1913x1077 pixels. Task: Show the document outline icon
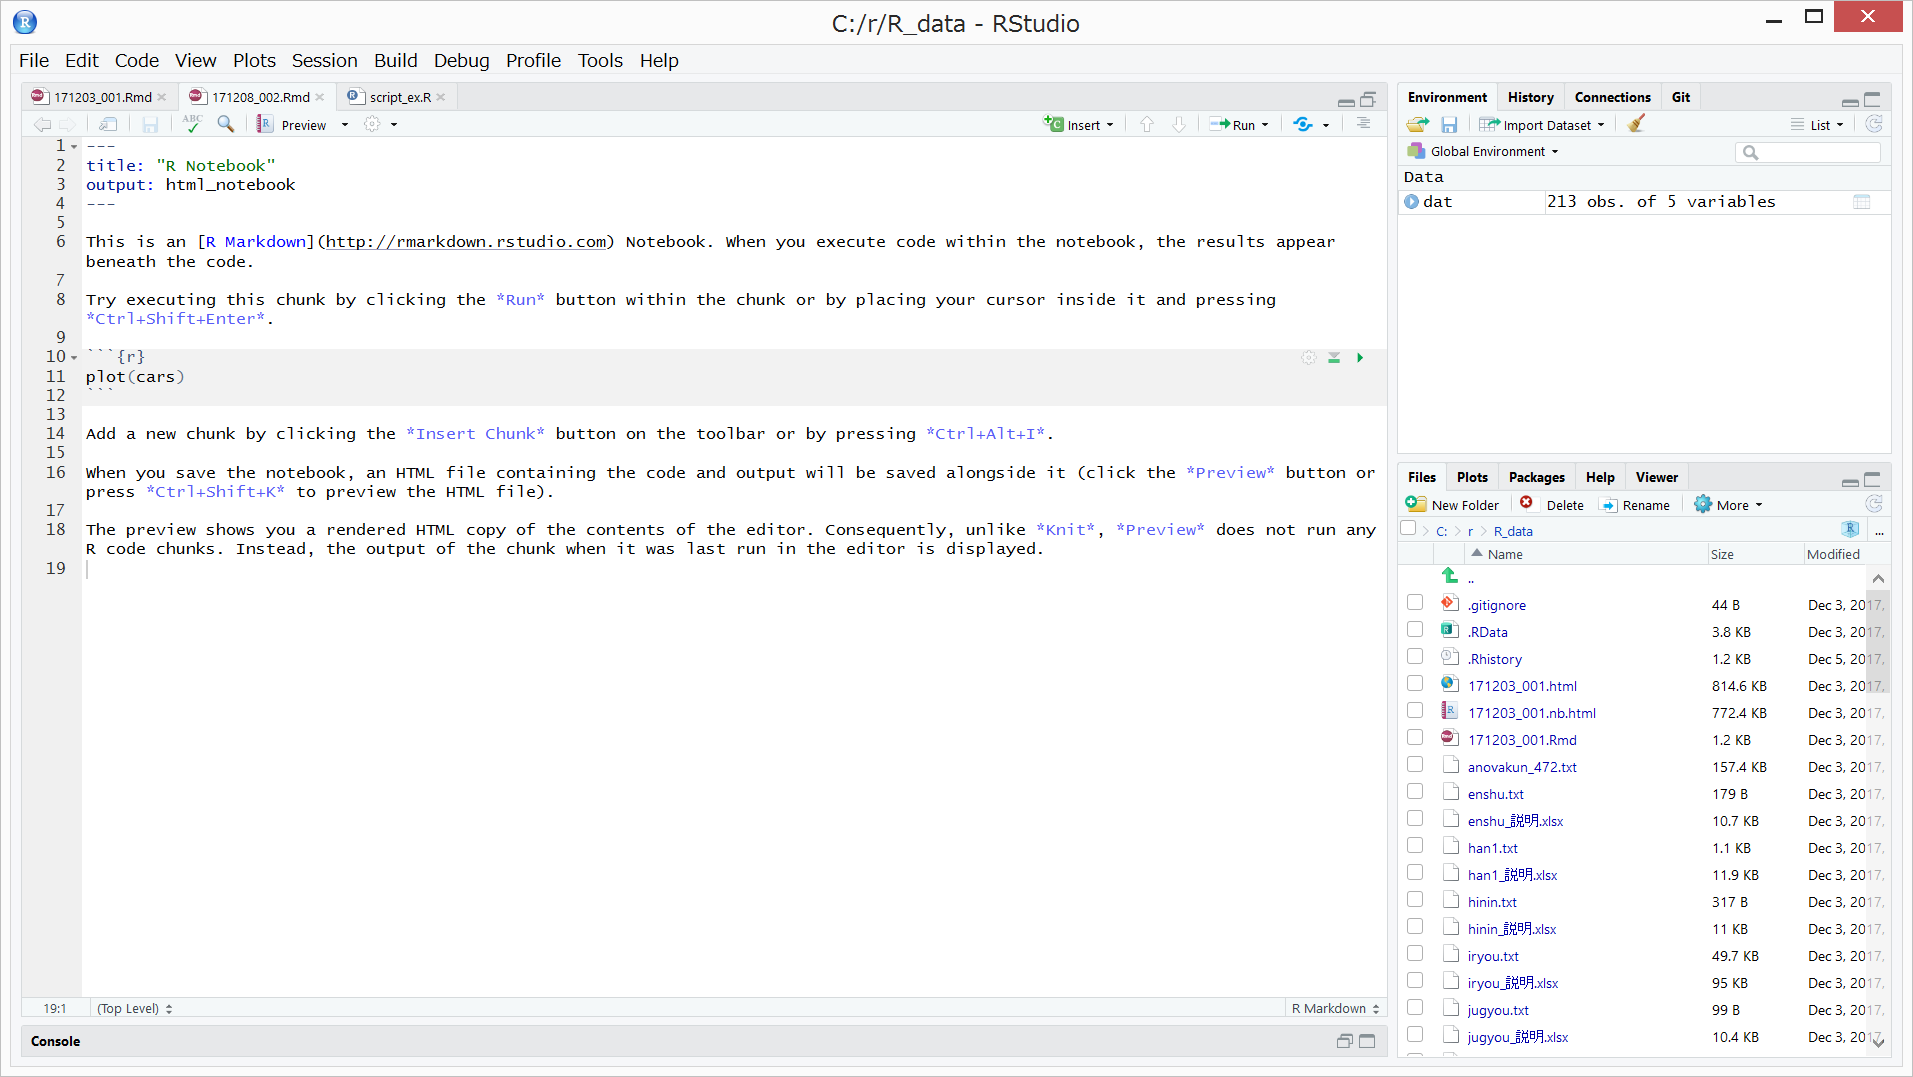tap(1363, 124)
